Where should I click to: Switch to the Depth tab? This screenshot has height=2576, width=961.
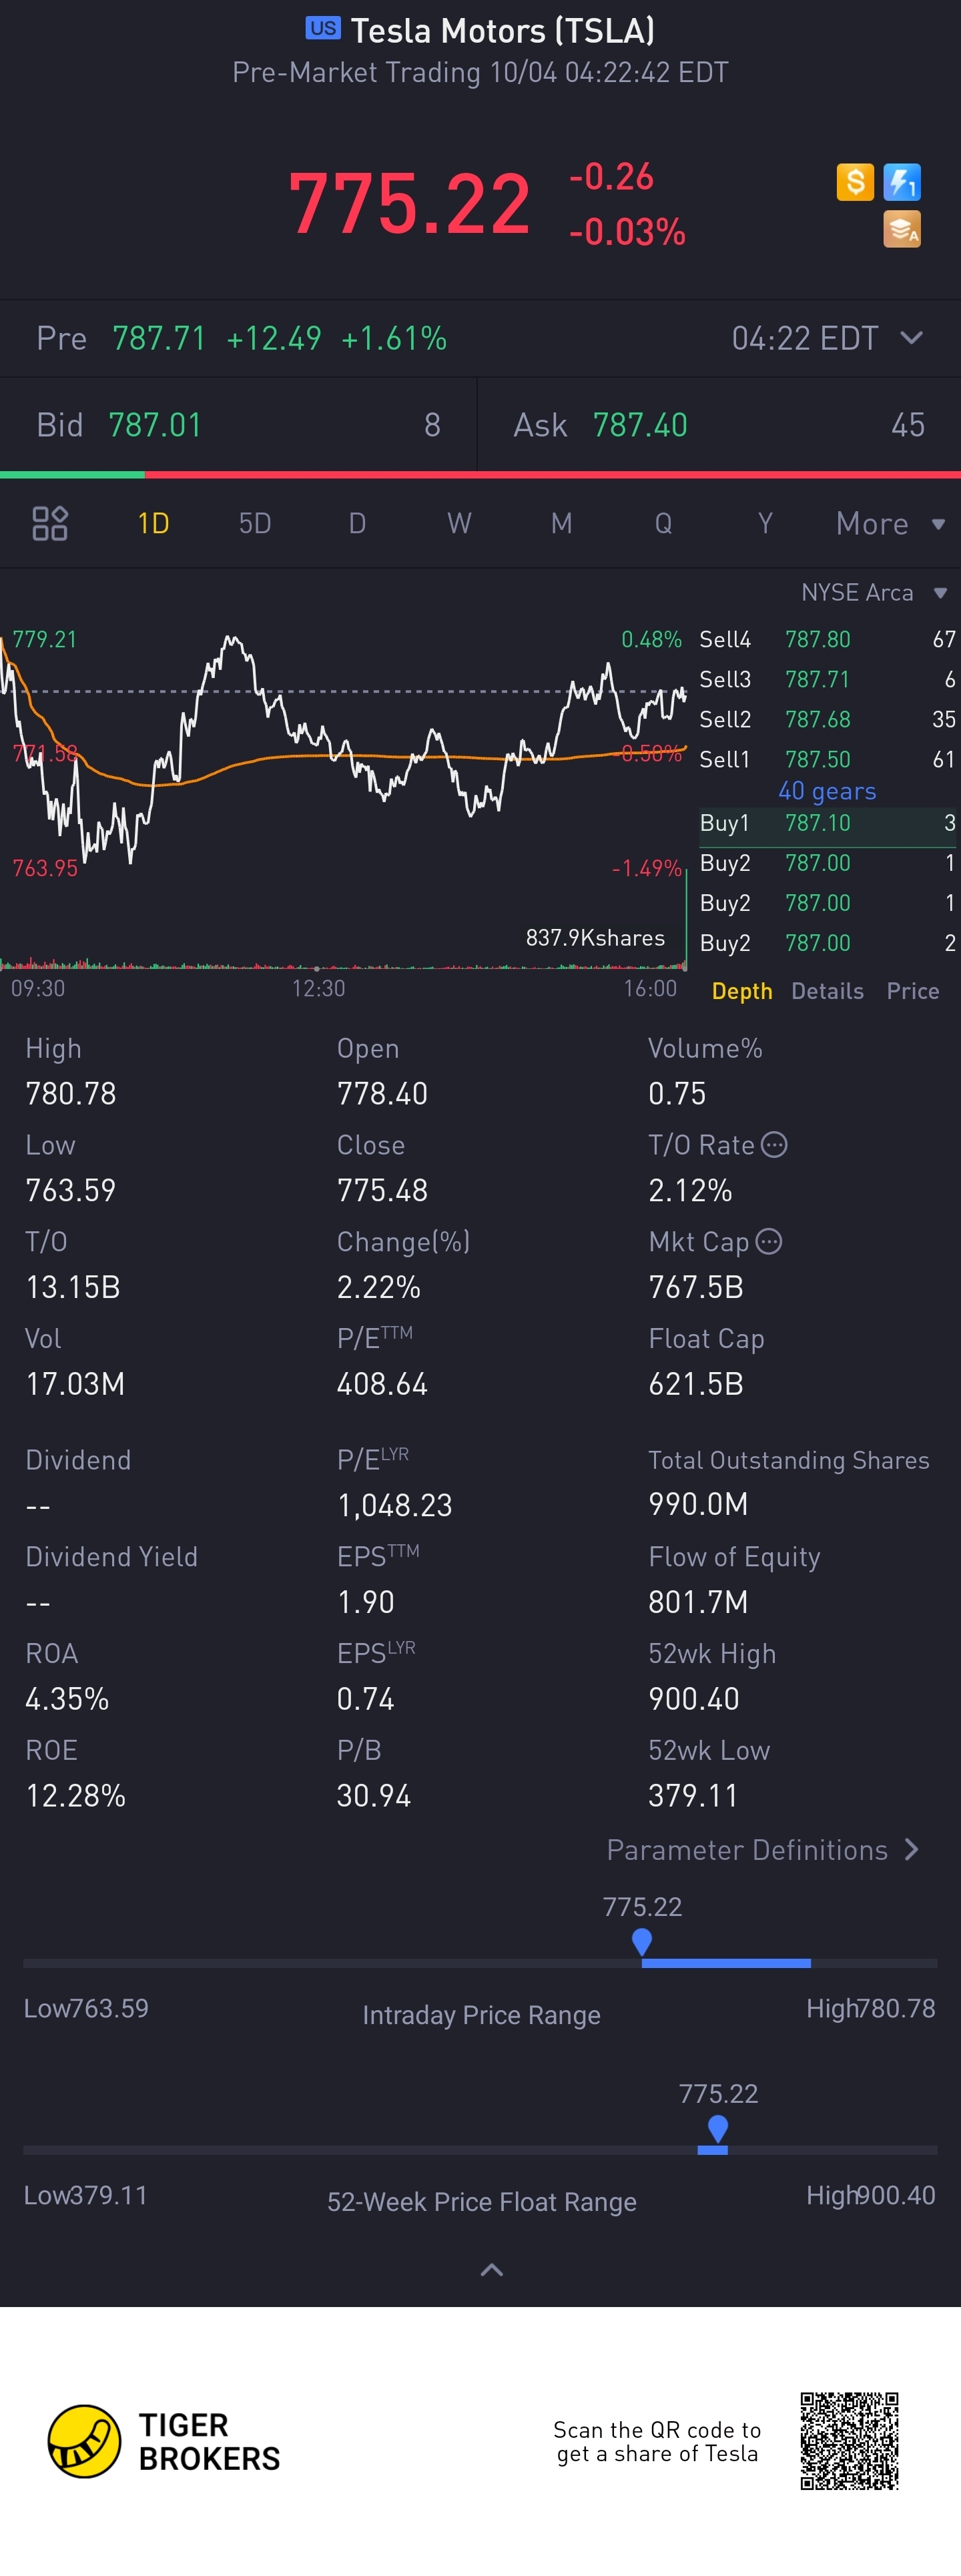click(742, 991)
